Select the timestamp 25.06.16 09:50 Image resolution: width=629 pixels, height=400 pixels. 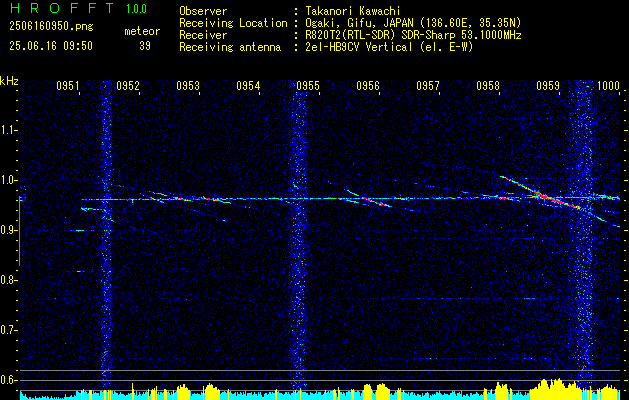51,46
